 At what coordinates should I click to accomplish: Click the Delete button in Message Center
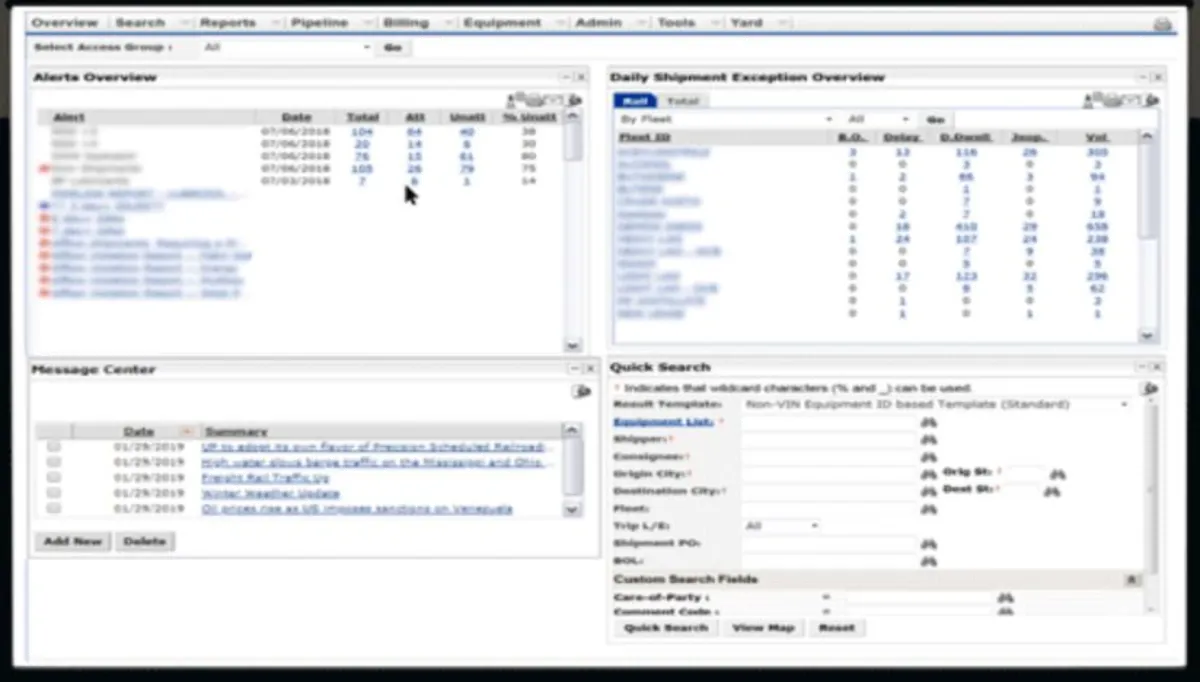(x=145, y=541)
